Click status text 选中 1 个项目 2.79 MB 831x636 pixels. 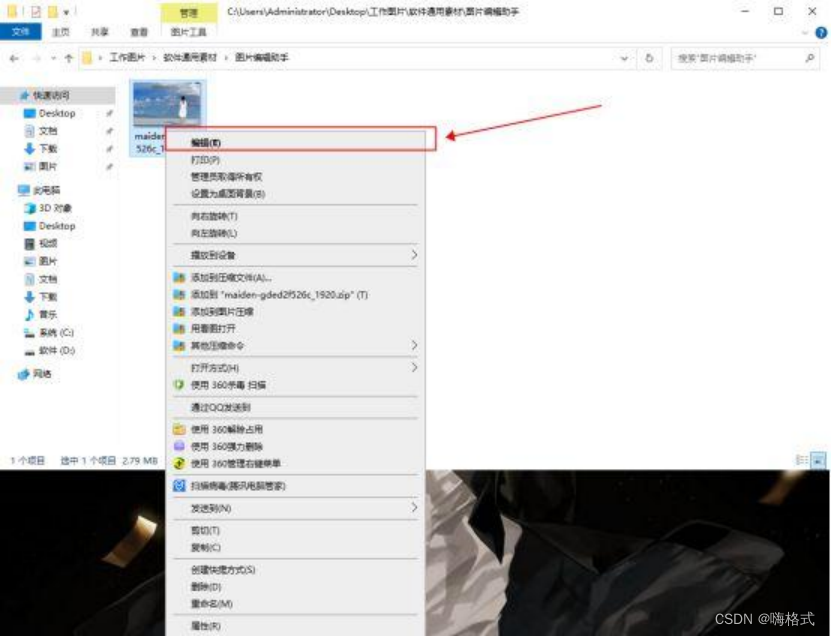[109, 461]
